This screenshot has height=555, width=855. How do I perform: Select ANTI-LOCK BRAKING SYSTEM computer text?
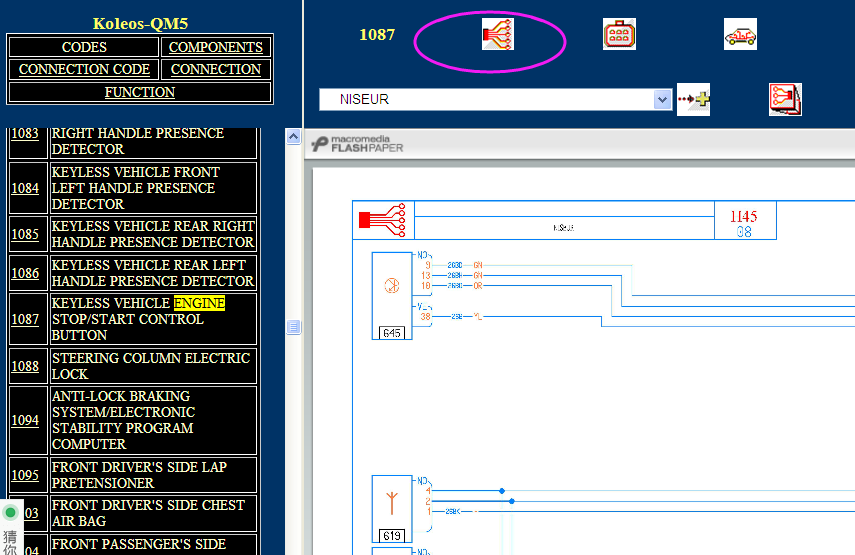point(123,420)
